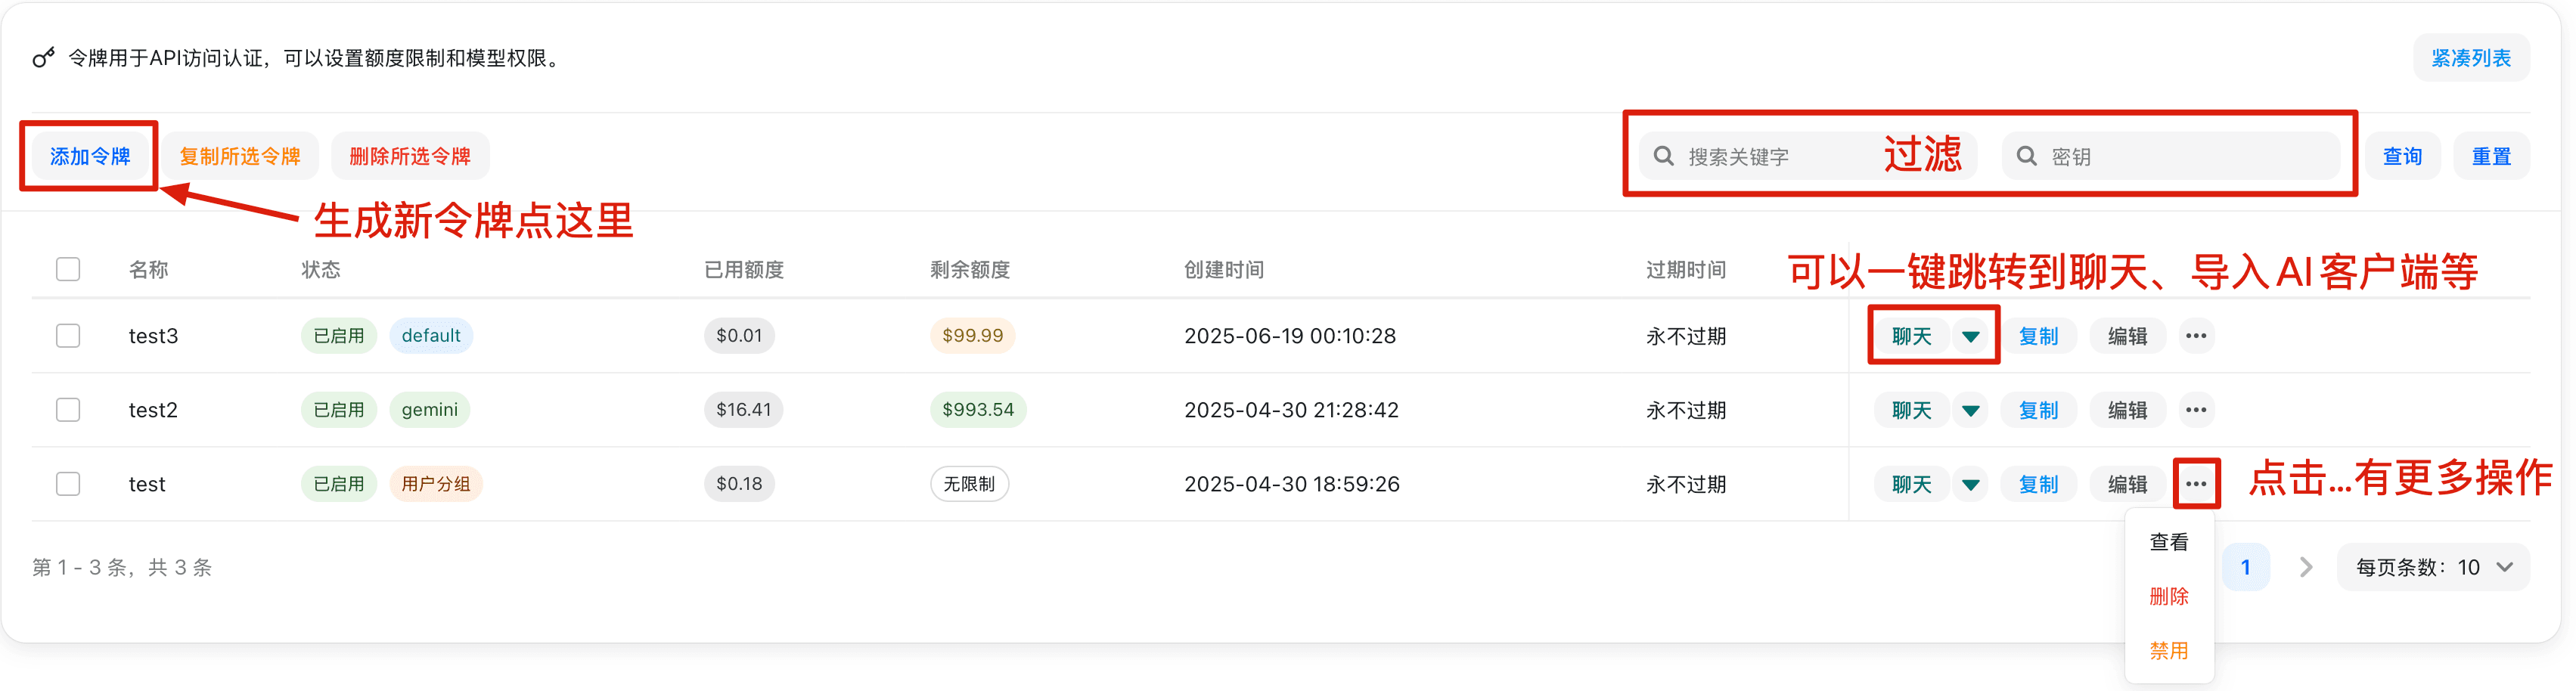Check the checkbox for the test2 token

click(67, 409)
